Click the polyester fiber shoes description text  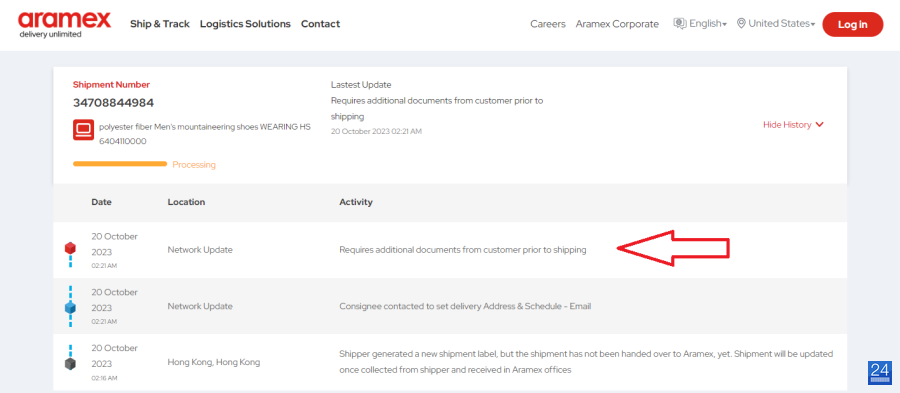(204, 134)
